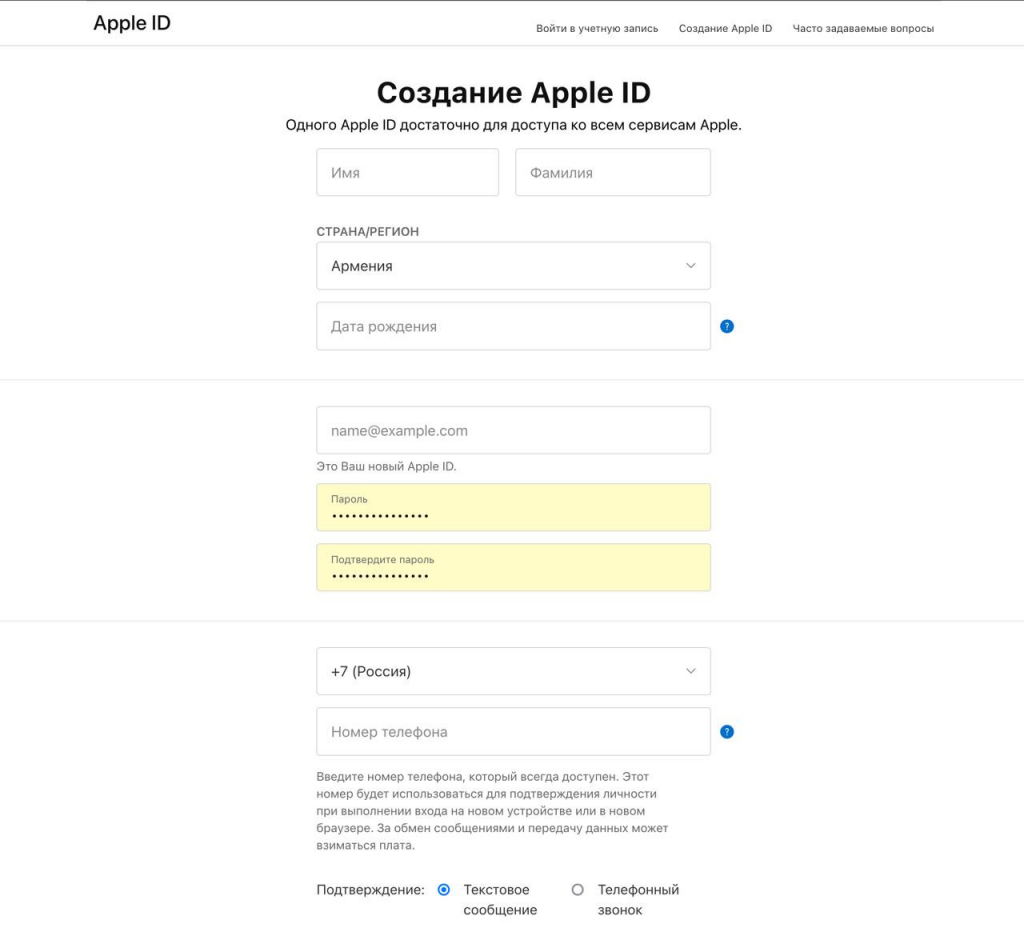Screen dimensions: 1024x940
Task: Click the Подтвердите пароль field
Action: 513,568
